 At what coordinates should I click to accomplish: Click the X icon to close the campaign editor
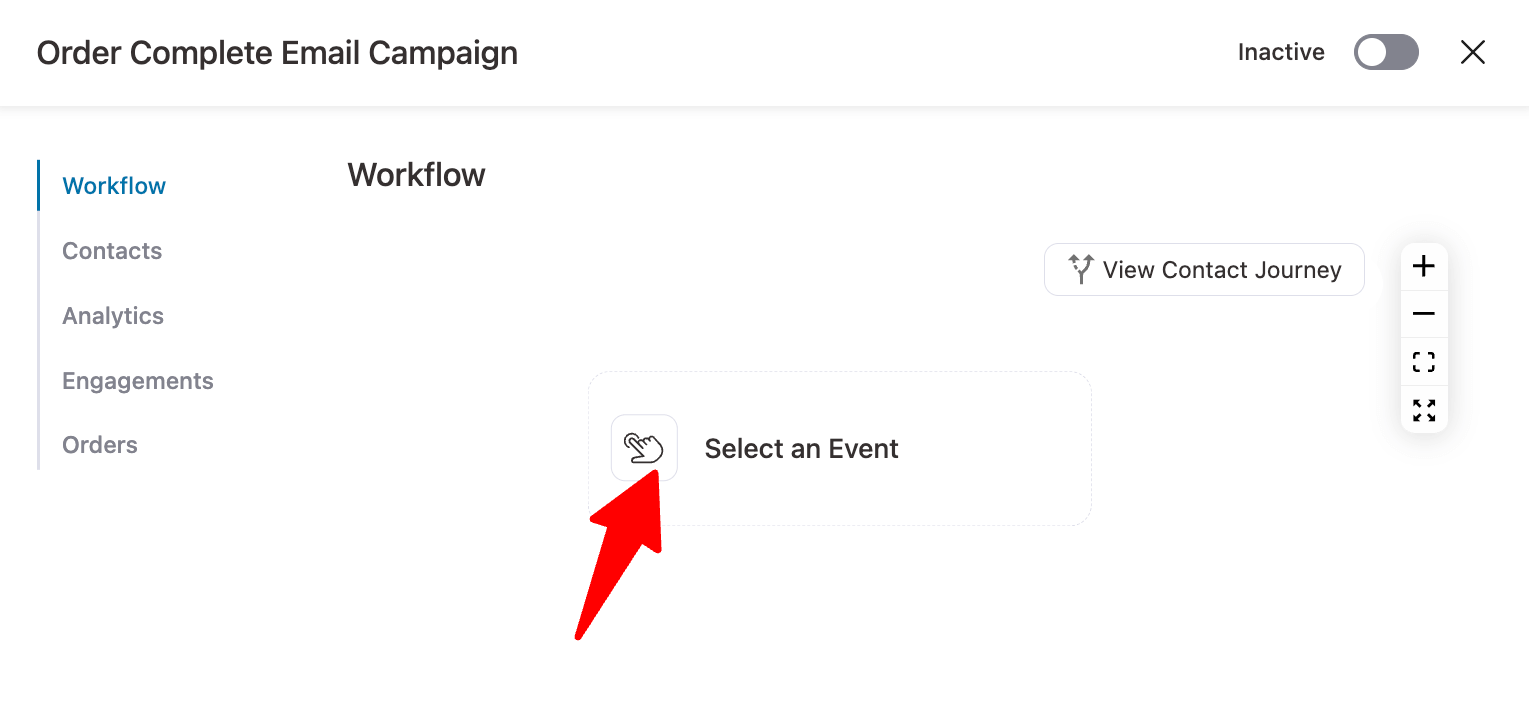(x=1472, y=52)
